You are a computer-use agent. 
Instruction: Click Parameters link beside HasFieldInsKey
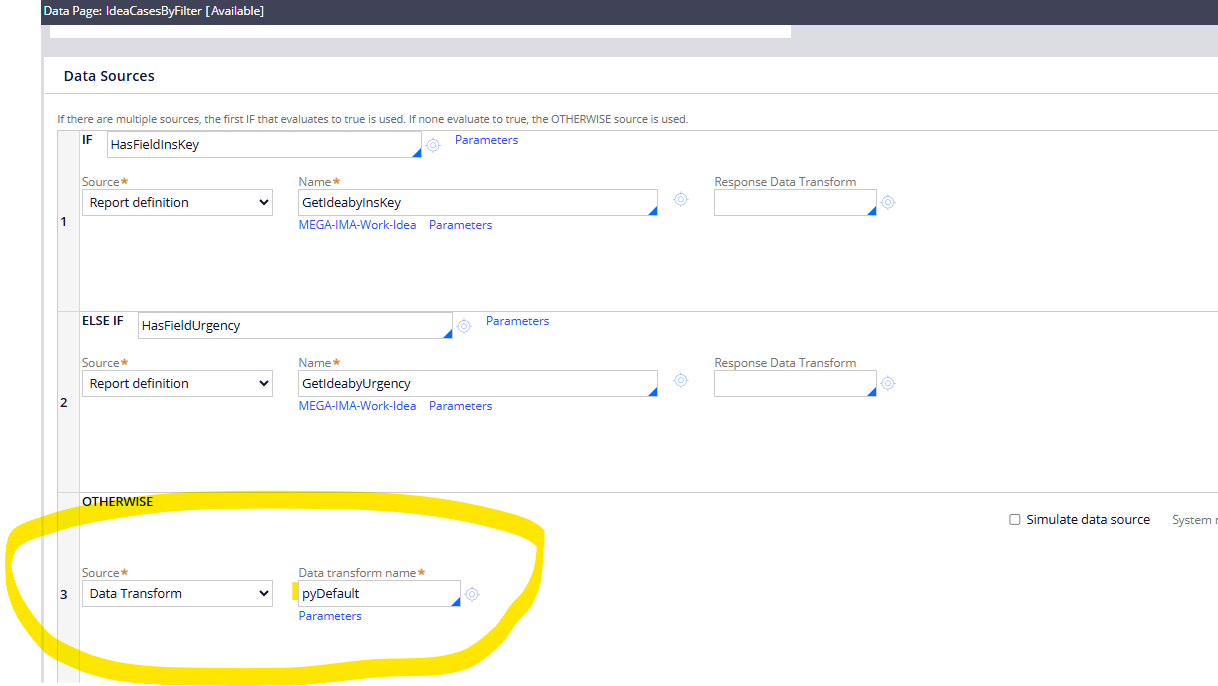(x=486, y=140)
